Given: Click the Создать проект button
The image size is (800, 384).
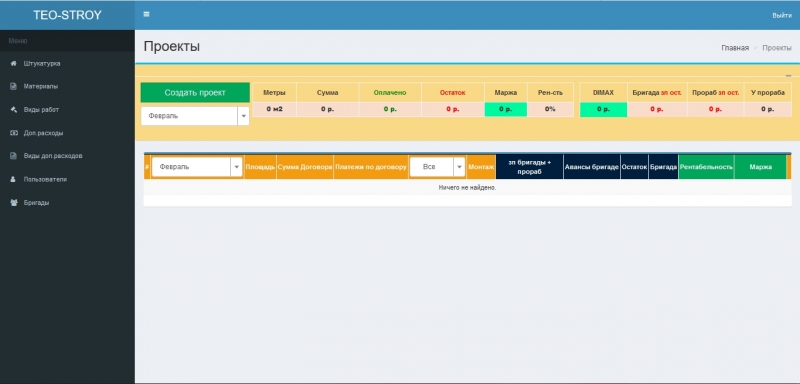Looking at the screenshot, I should click(195, 93).
